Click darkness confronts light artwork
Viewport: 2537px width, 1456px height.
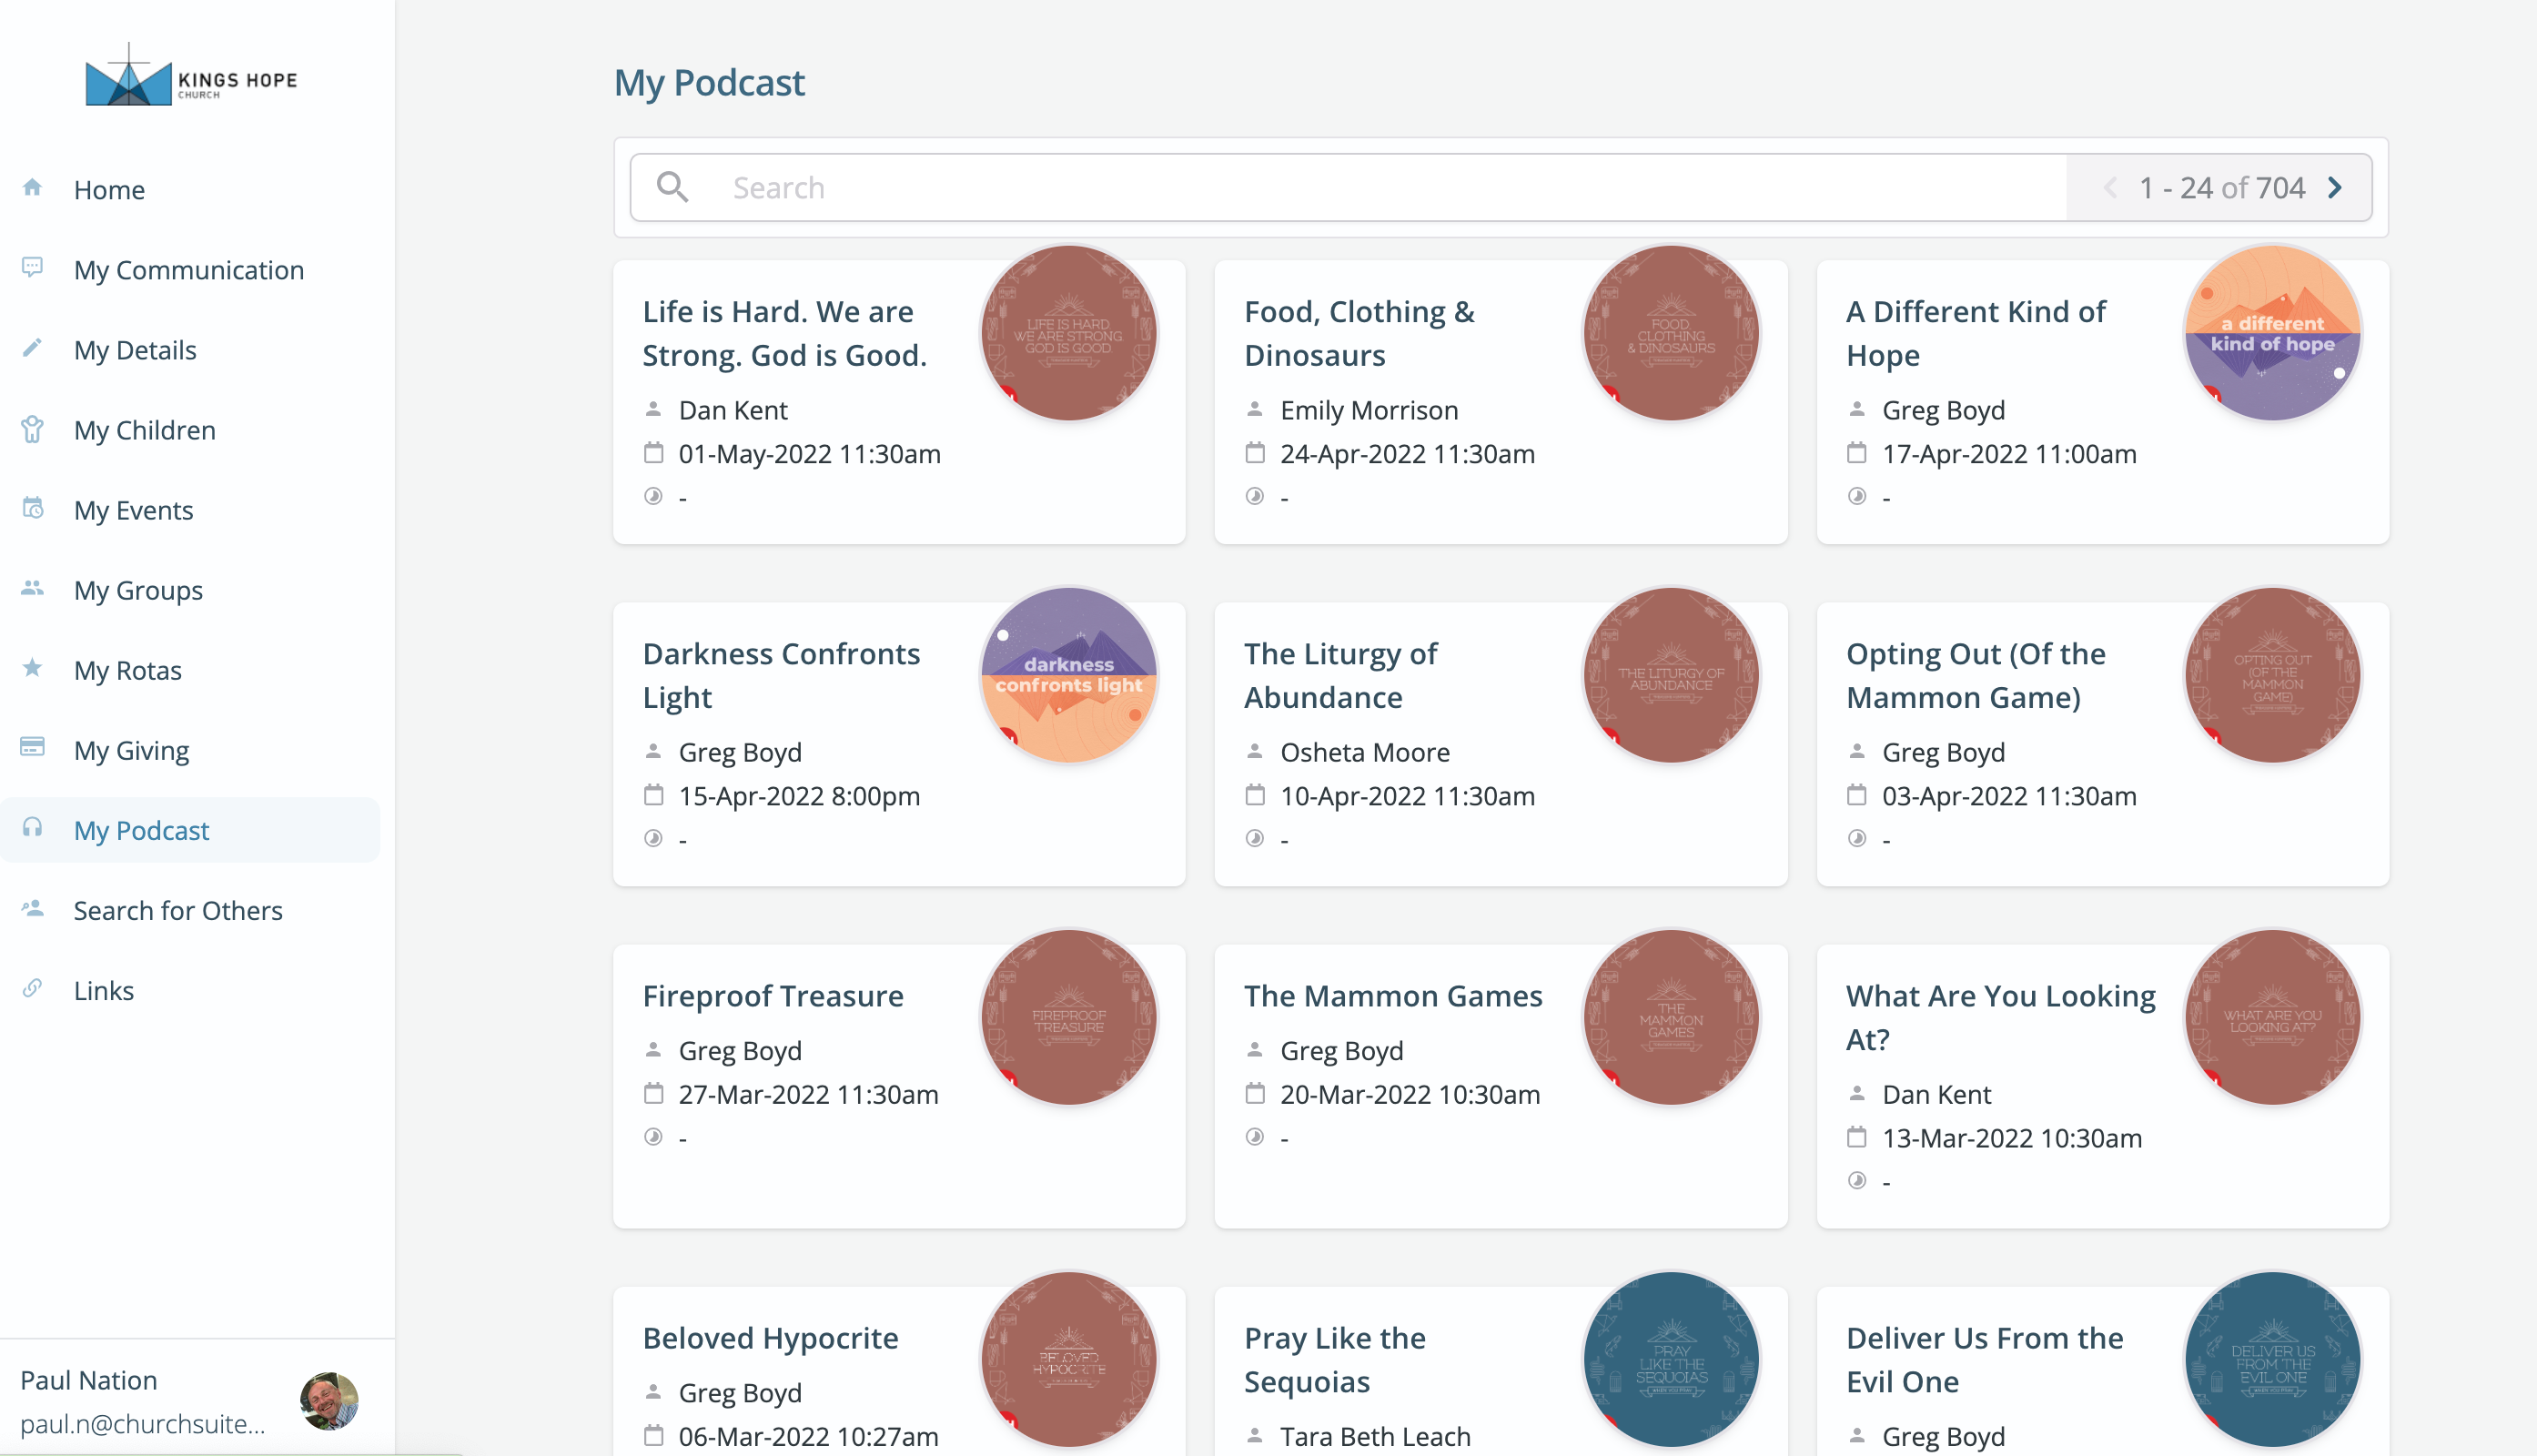1068,675
